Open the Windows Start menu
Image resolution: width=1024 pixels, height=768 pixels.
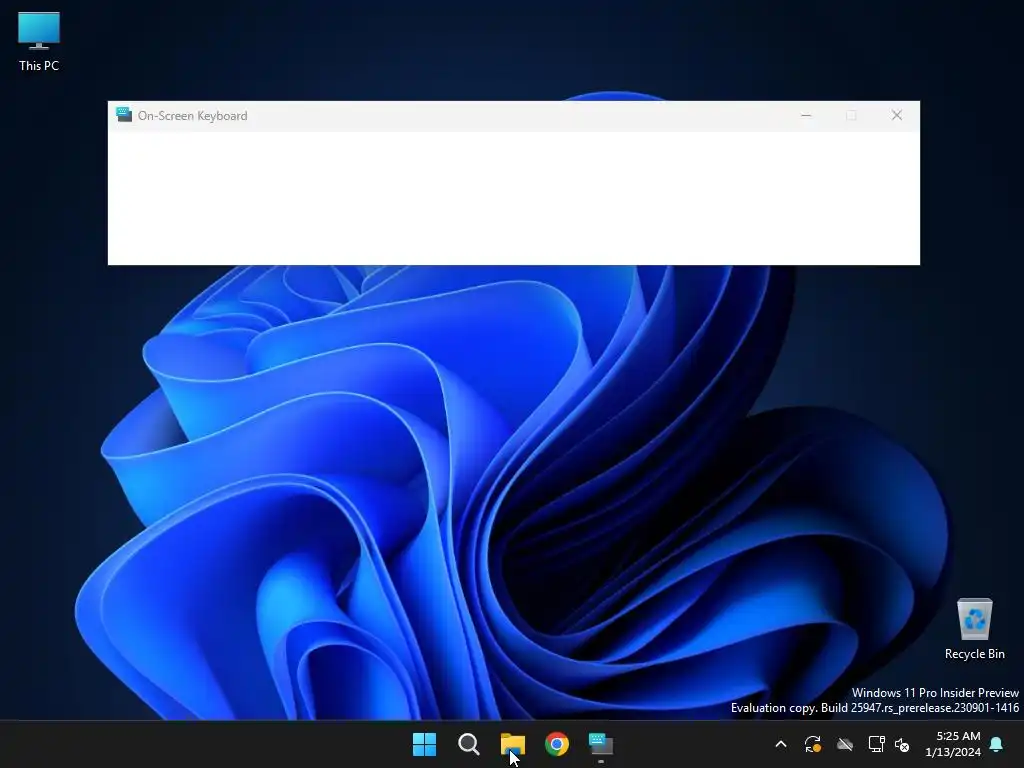point(424,744)
